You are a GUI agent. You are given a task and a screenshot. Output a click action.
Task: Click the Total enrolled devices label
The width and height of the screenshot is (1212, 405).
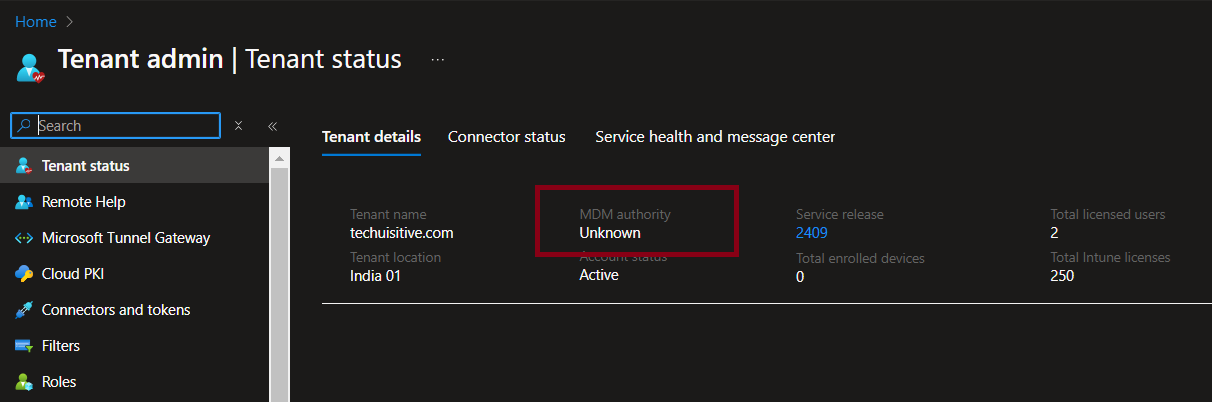pos(860,258)
